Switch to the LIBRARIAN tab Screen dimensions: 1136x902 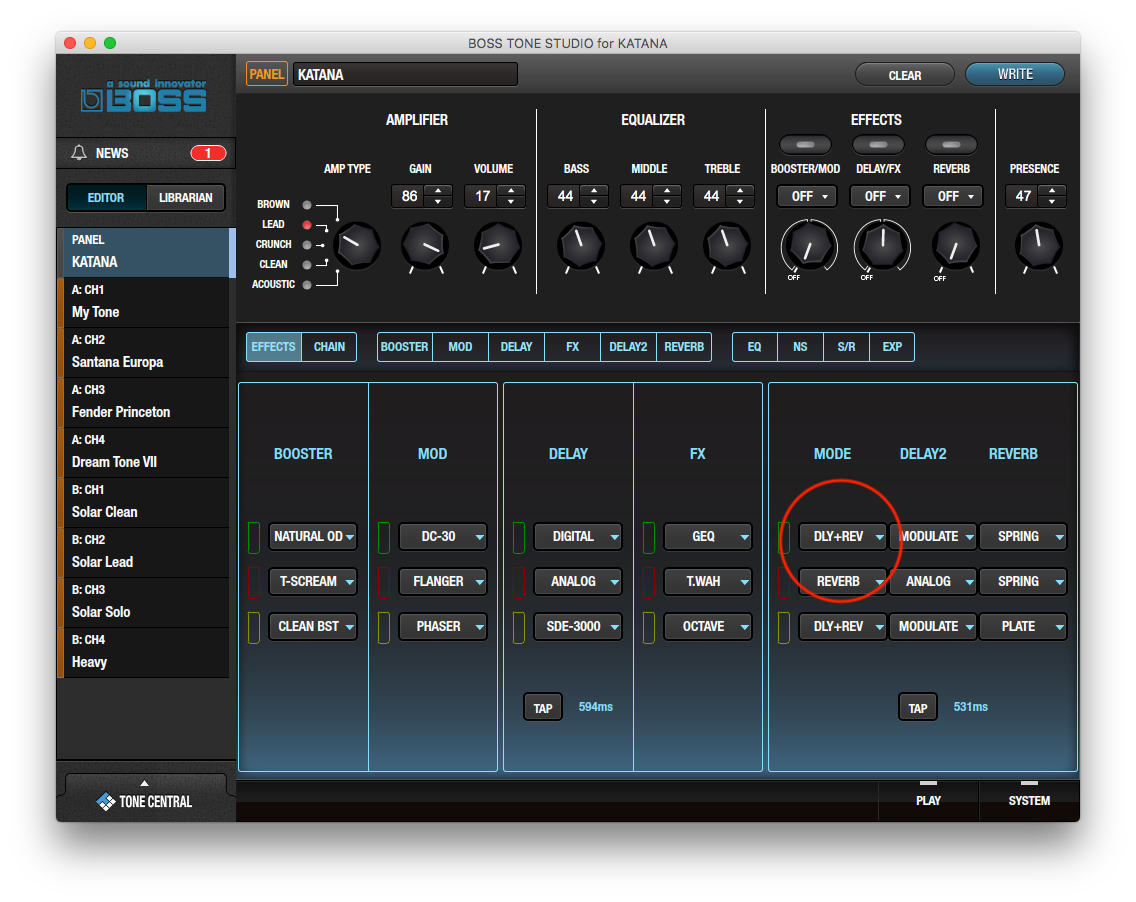click(185, 198)
